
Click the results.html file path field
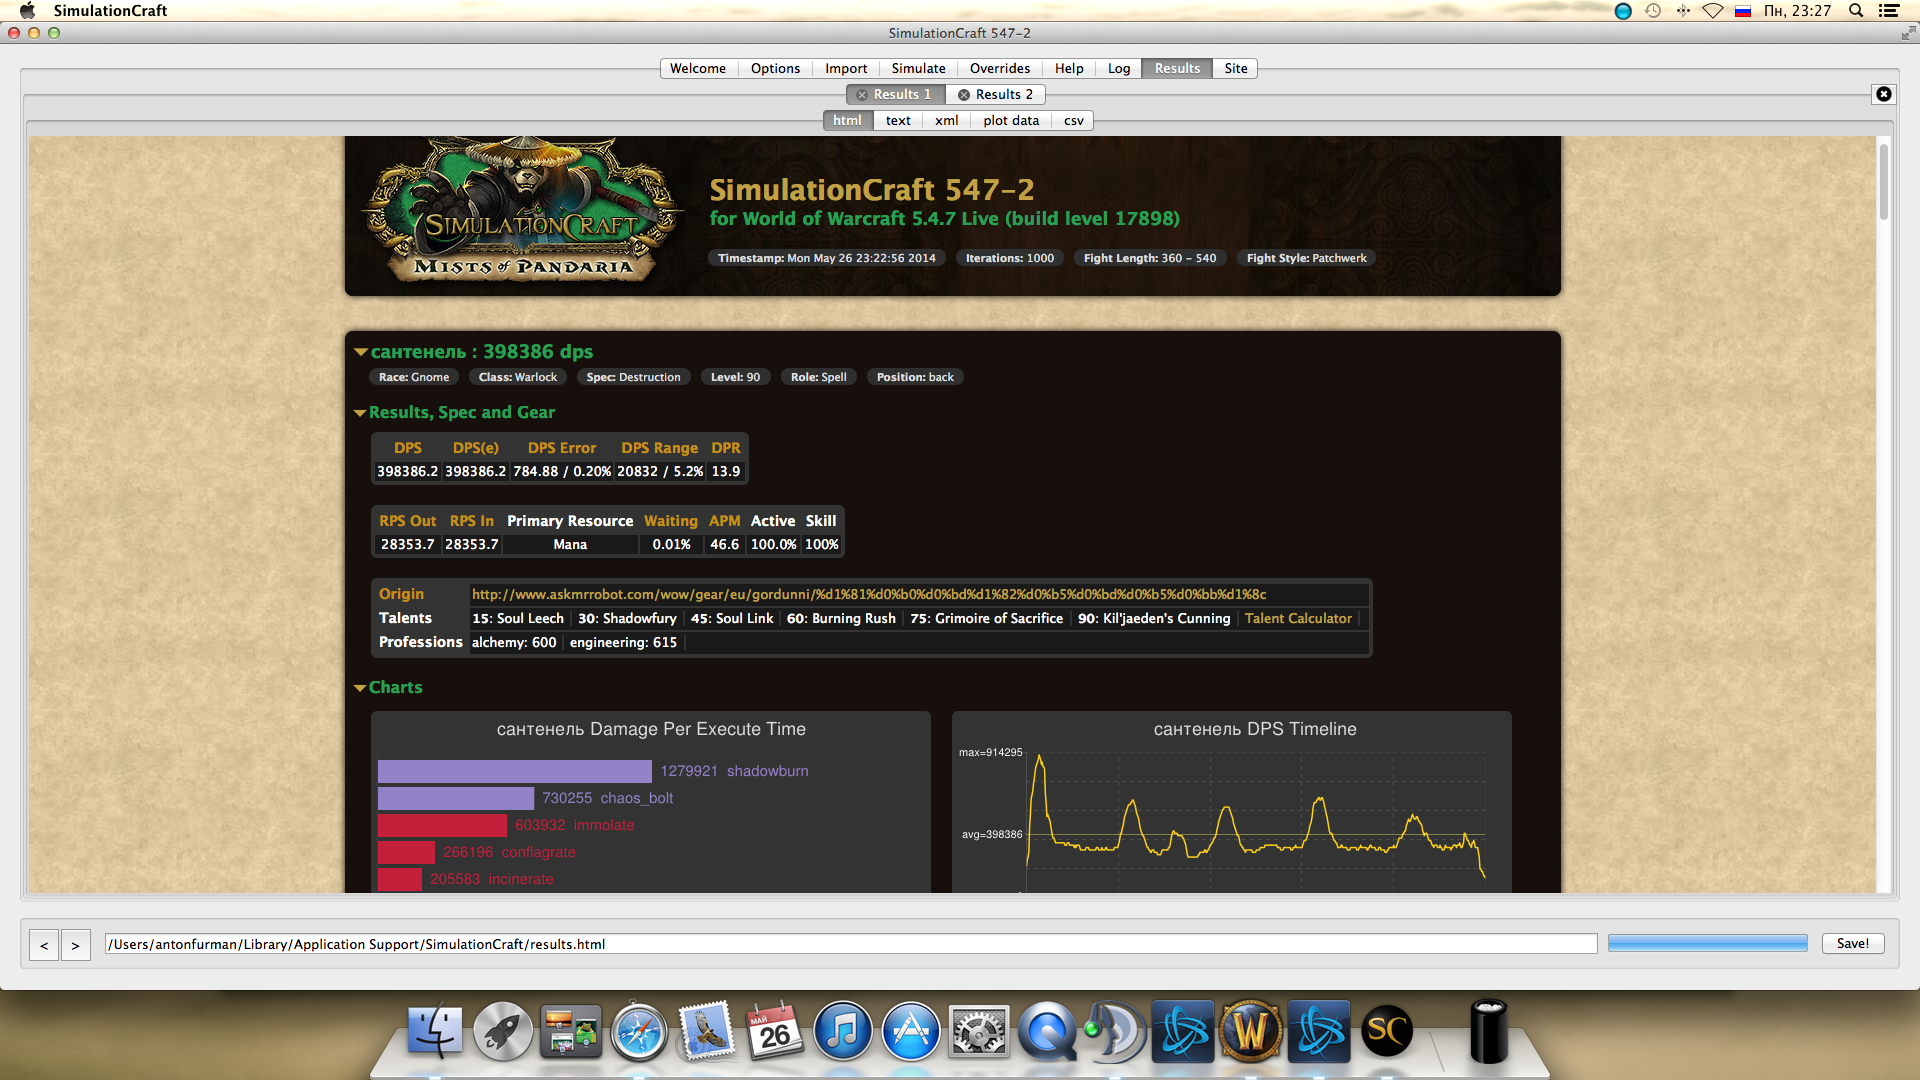coord(851,944)
